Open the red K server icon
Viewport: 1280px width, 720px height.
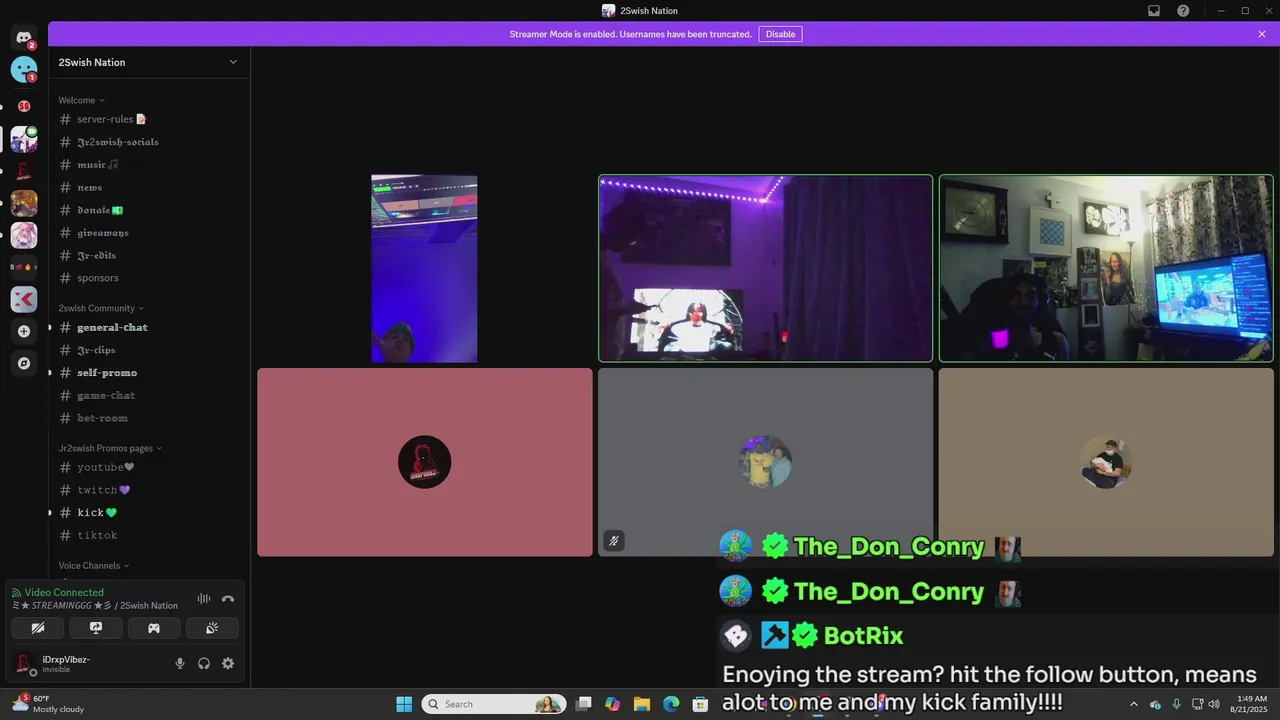tap(24, 299)
